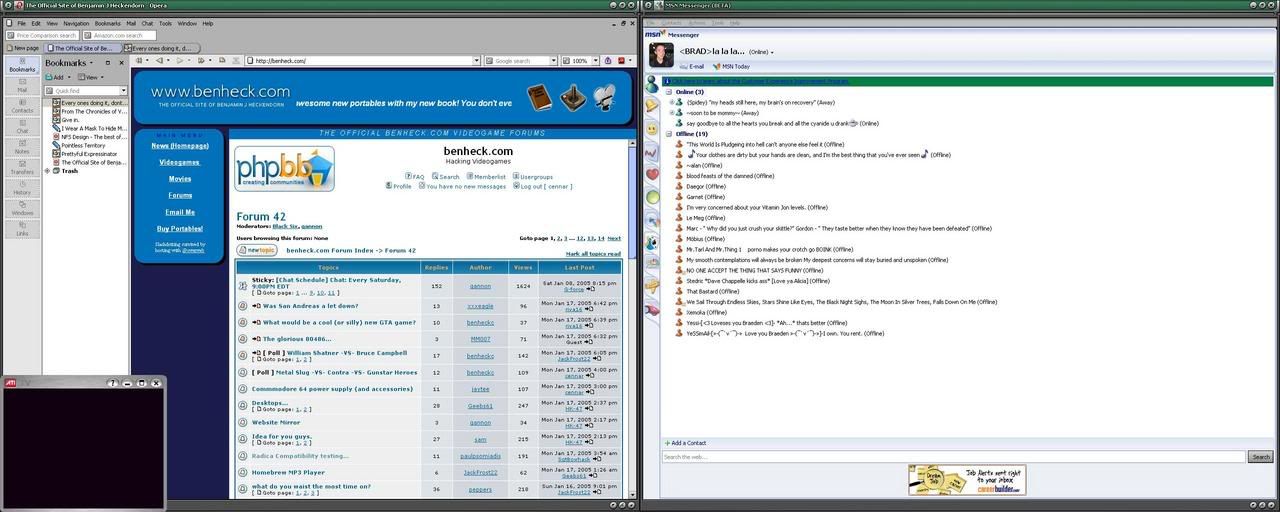Click the joystick icon in benheck banner

[573, 97]
